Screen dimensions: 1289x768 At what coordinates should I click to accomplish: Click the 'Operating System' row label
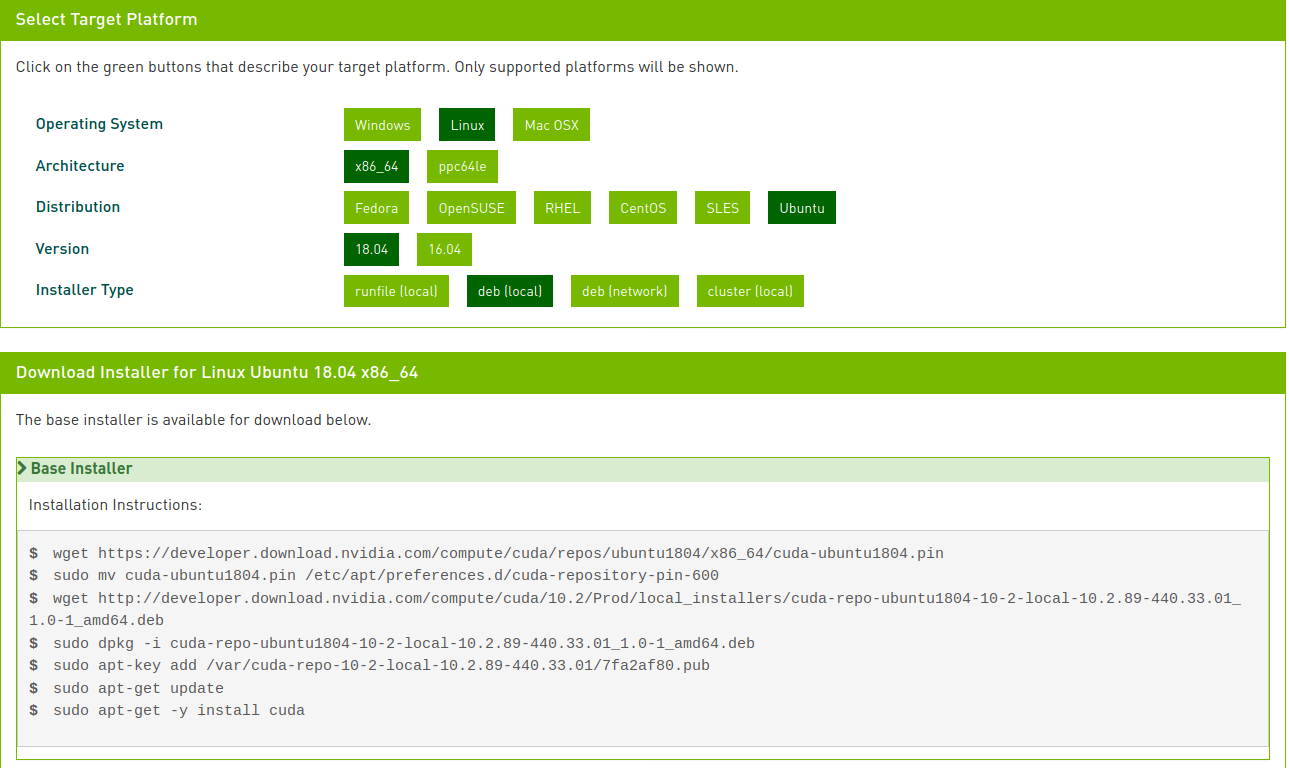(x=99, y=124)
